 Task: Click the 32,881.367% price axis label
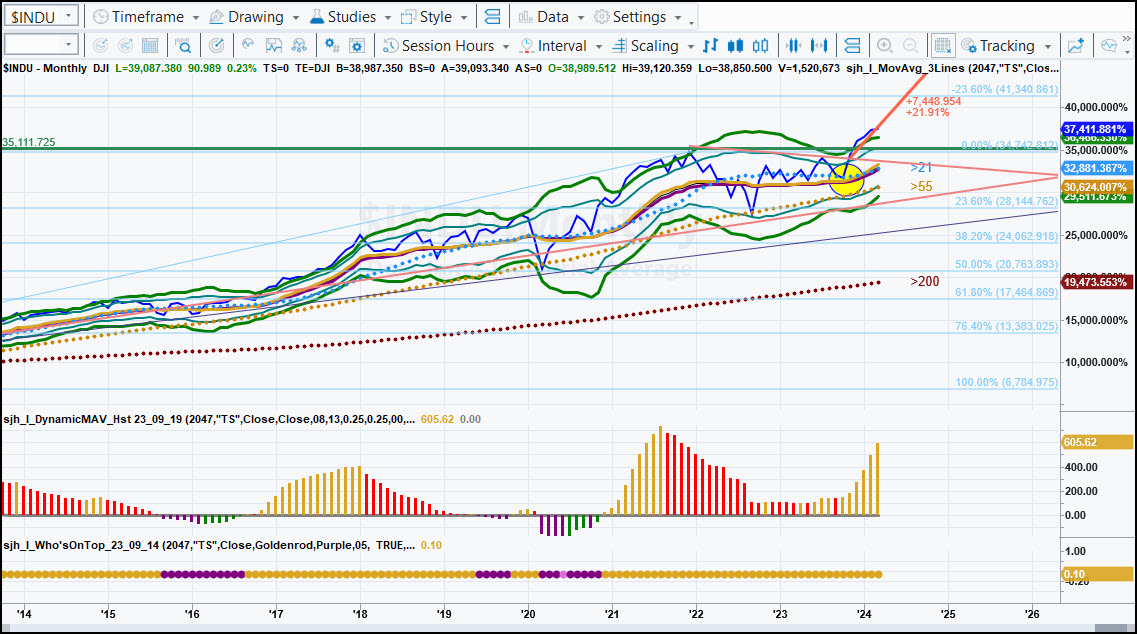[1095, 168]
